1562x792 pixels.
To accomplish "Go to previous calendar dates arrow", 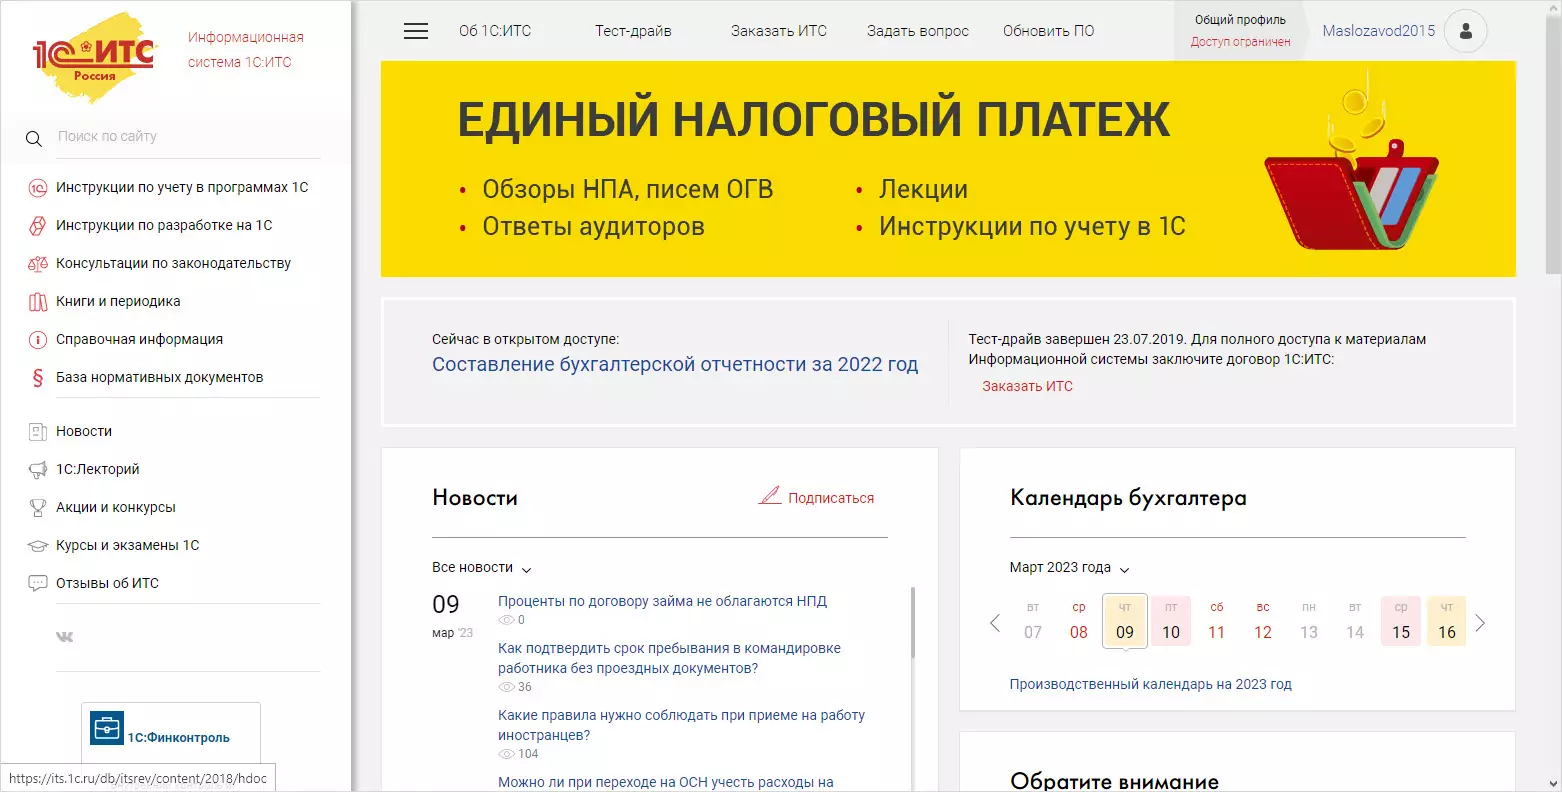I will (995, 623).
